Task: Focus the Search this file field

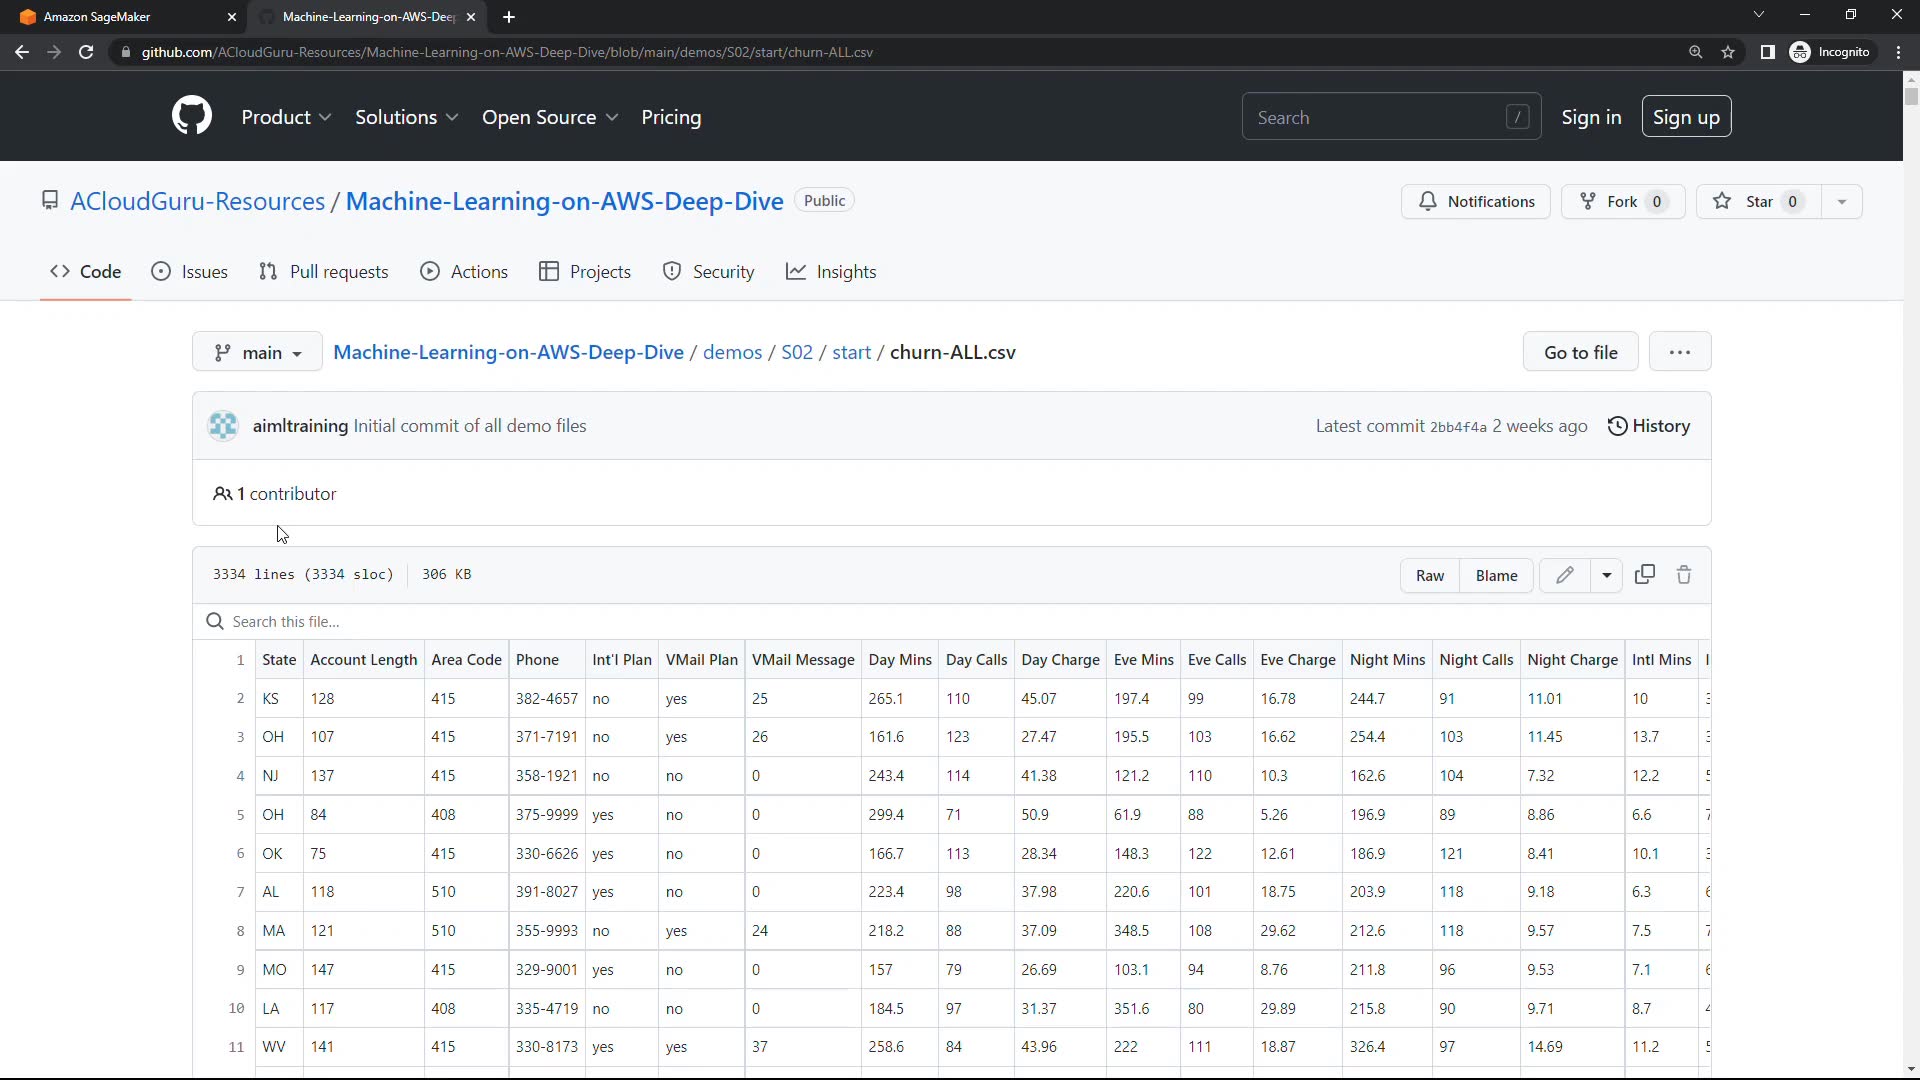Action: (x=600, y=622)
